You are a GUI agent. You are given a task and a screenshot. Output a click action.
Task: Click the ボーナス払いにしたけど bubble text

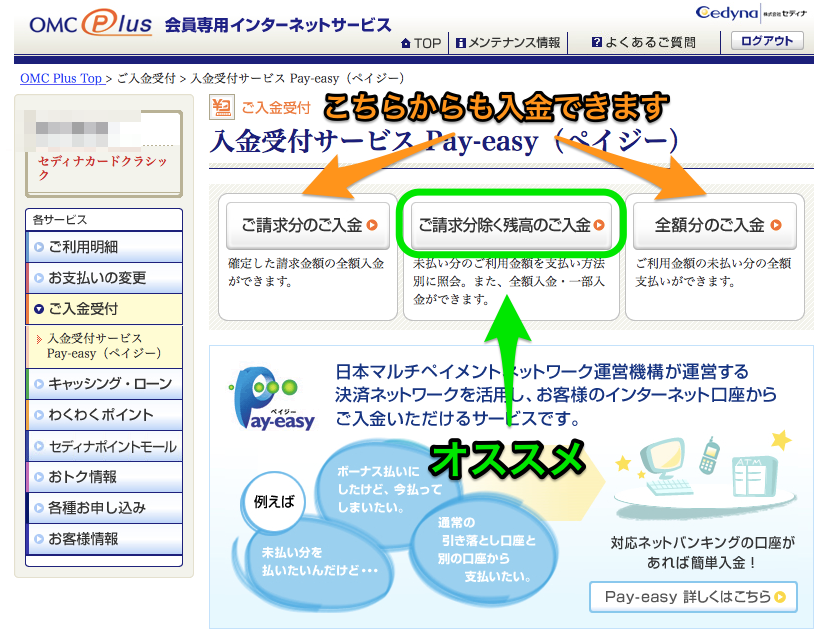point(389,489)
